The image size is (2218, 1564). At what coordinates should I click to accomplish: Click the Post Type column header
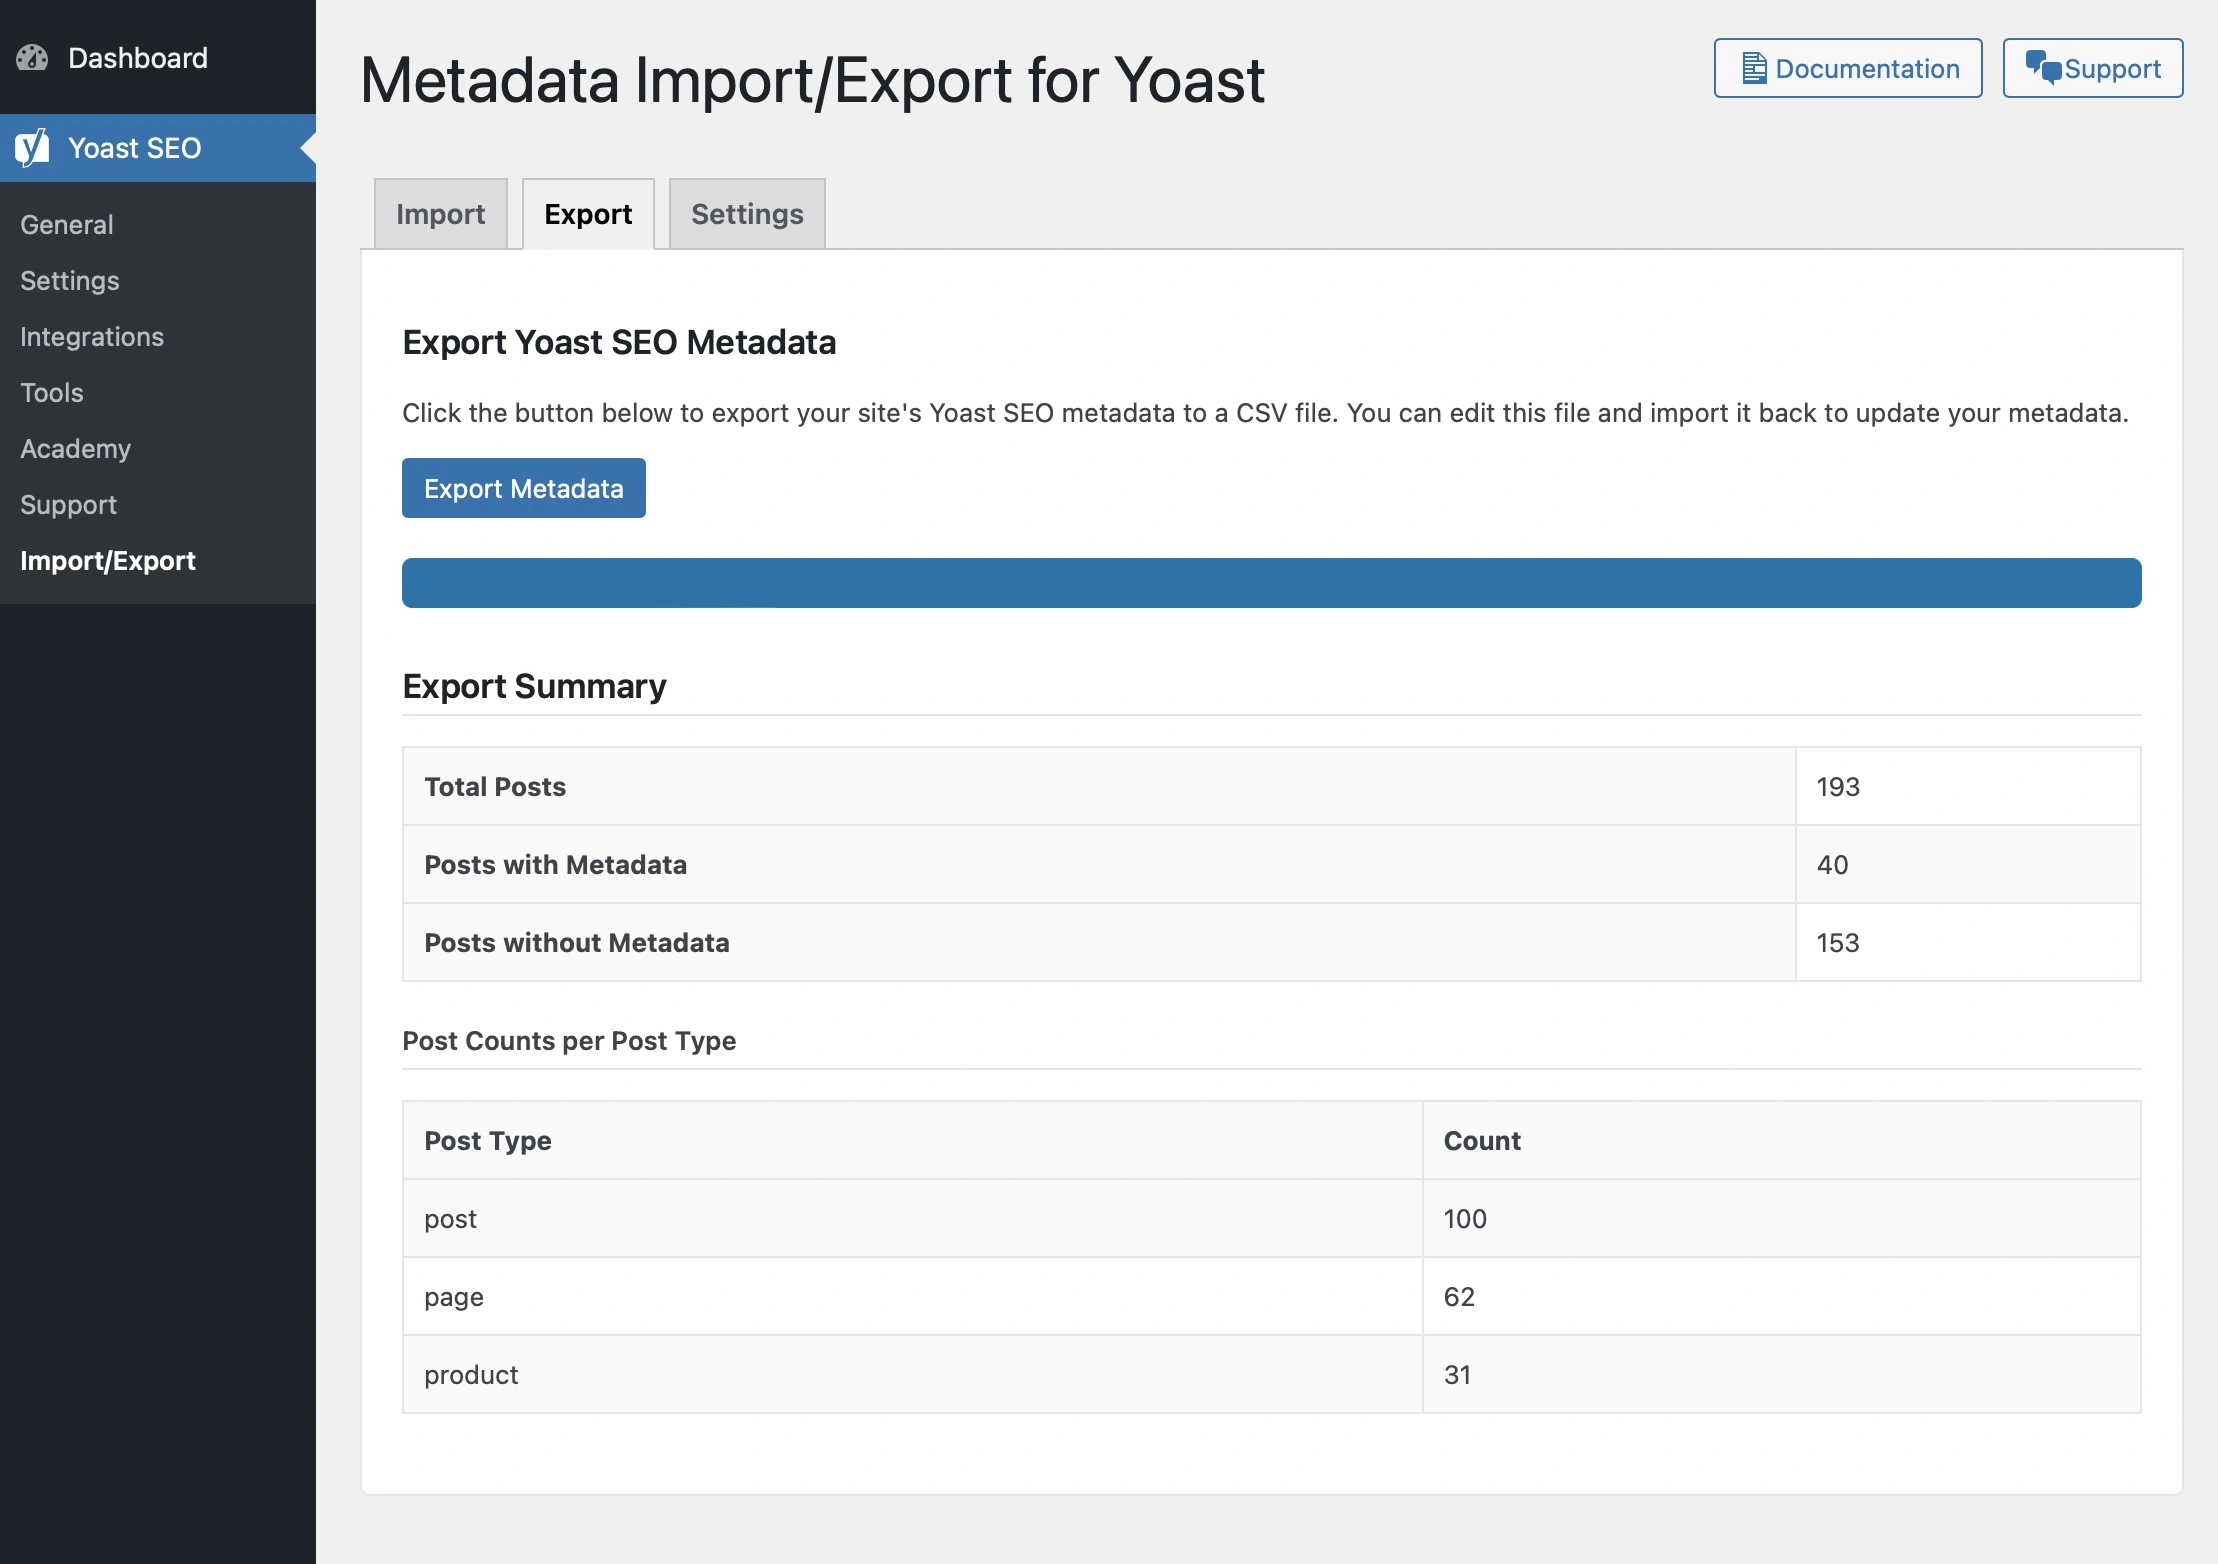(488, 1141)
